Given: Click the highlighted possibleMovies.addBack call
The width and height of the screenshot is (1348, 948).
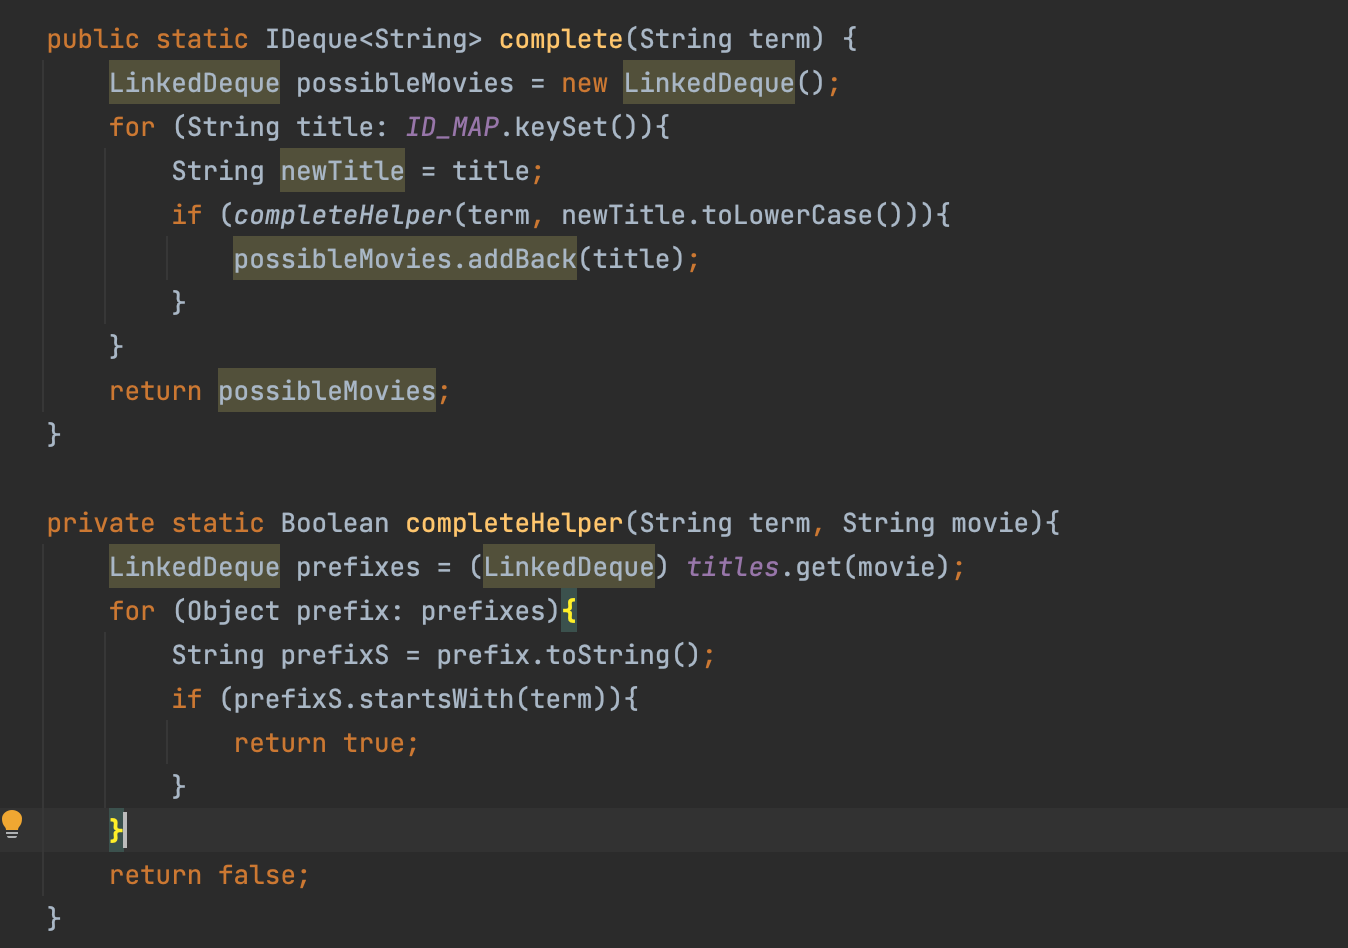Looking at the screenshot, I should coord(404,259).
